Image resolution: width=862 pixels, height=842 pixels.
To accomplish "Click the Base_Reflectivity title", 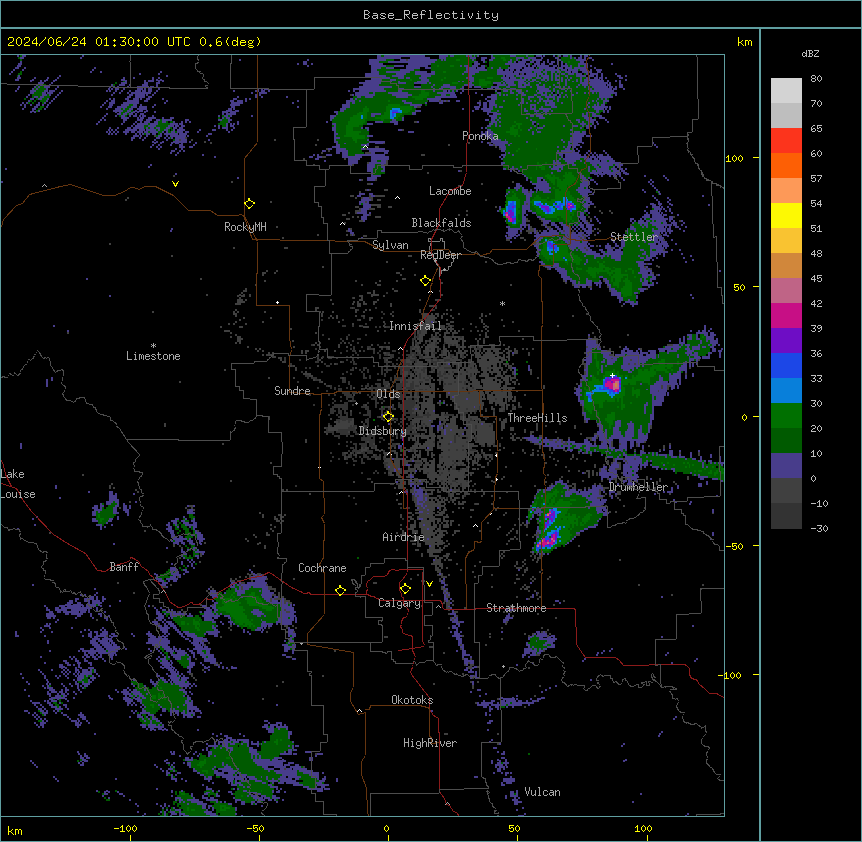I will [431, 15].
